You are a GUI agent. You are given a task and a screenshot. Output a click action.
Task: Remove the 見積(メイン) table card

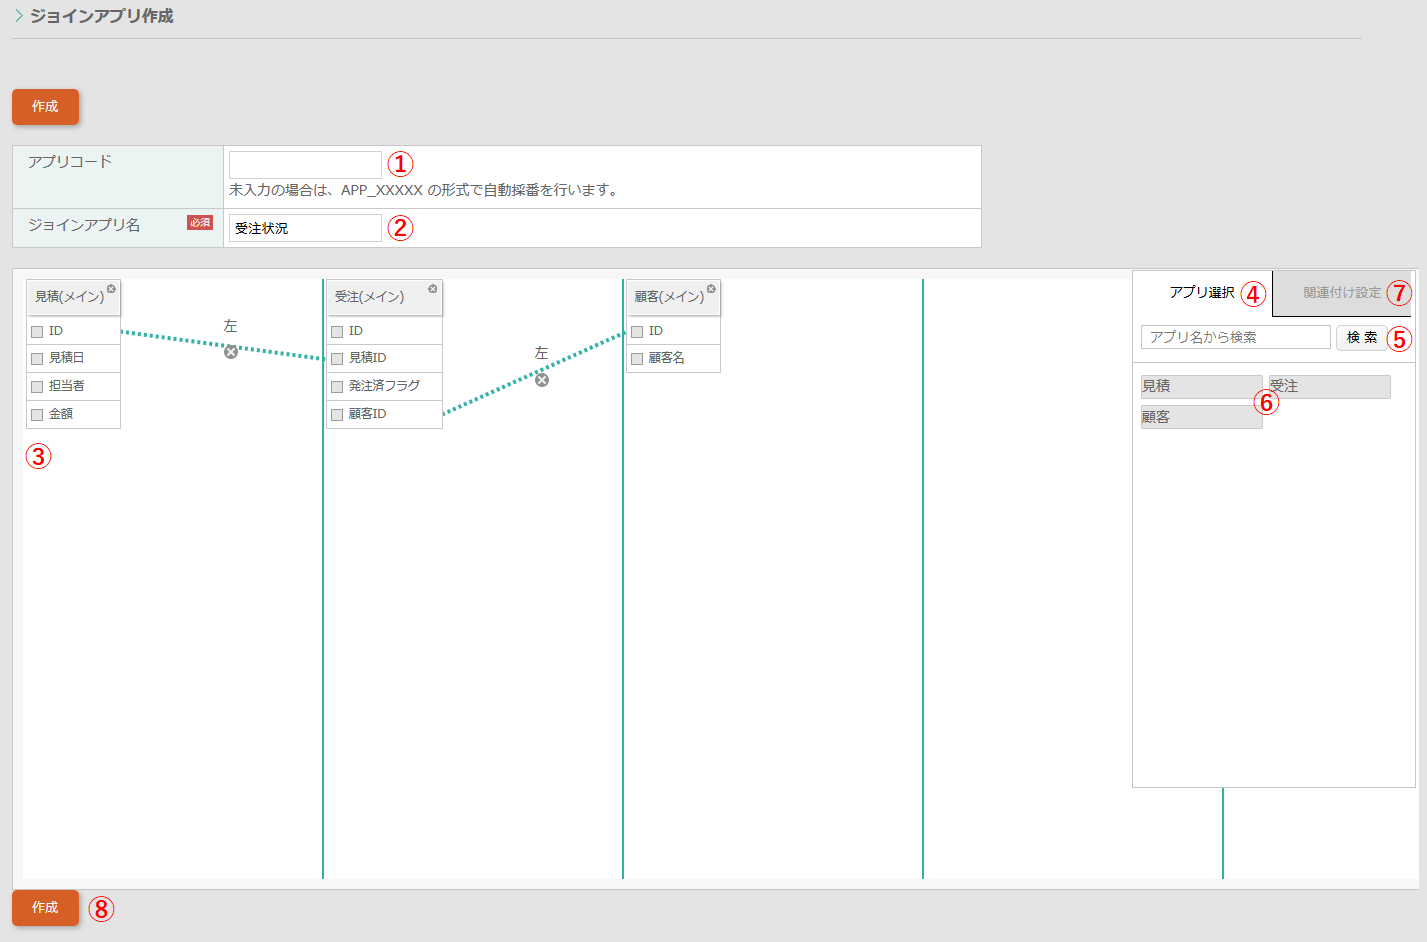point(111,289)
